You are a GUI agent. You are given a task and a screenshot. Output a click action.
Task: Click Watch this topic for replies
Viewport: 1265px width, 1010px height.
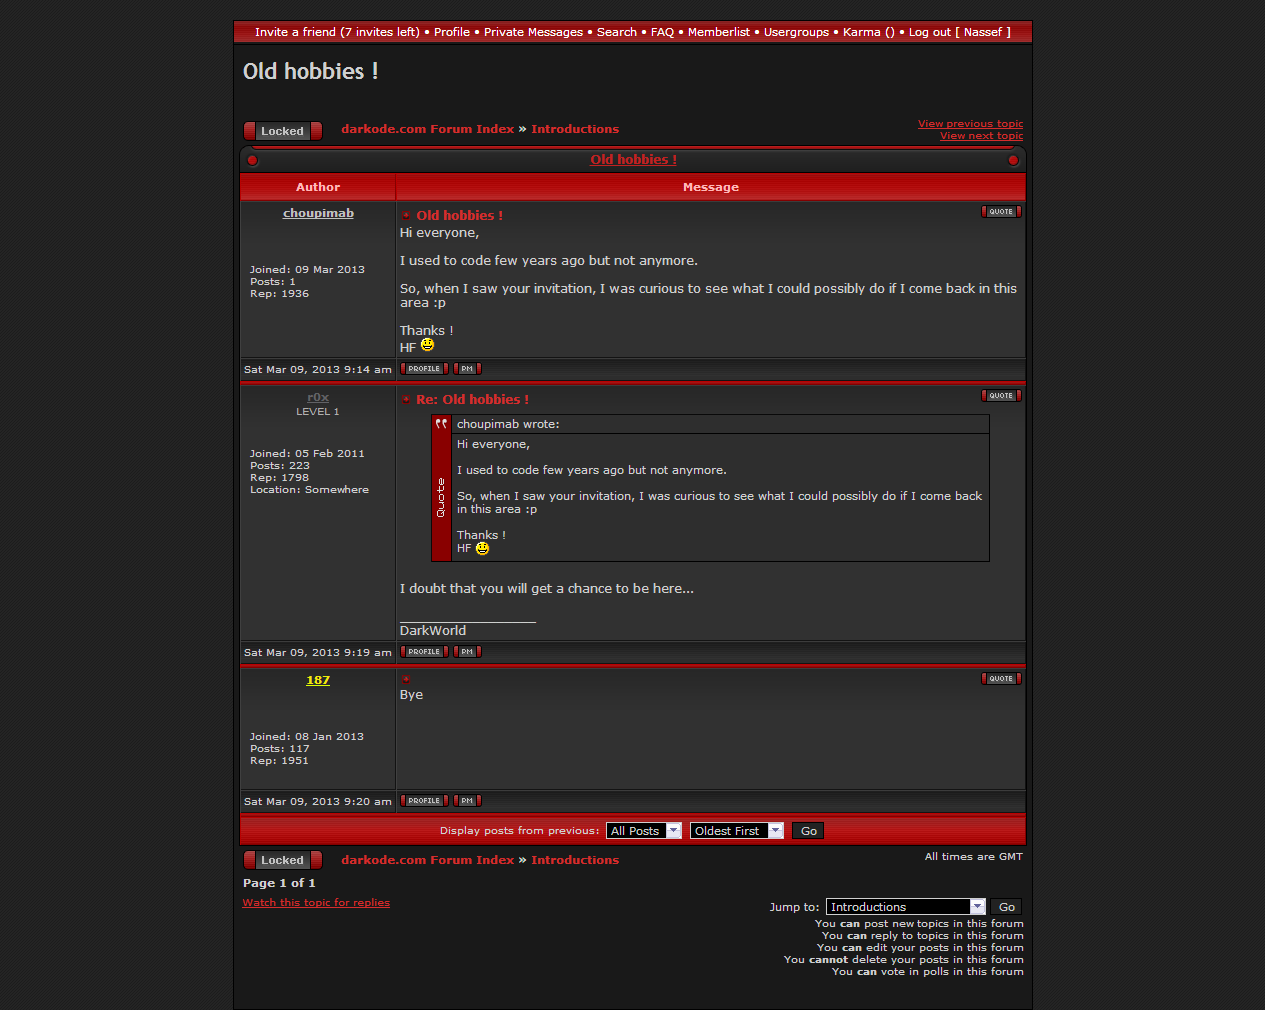(316, 903)
